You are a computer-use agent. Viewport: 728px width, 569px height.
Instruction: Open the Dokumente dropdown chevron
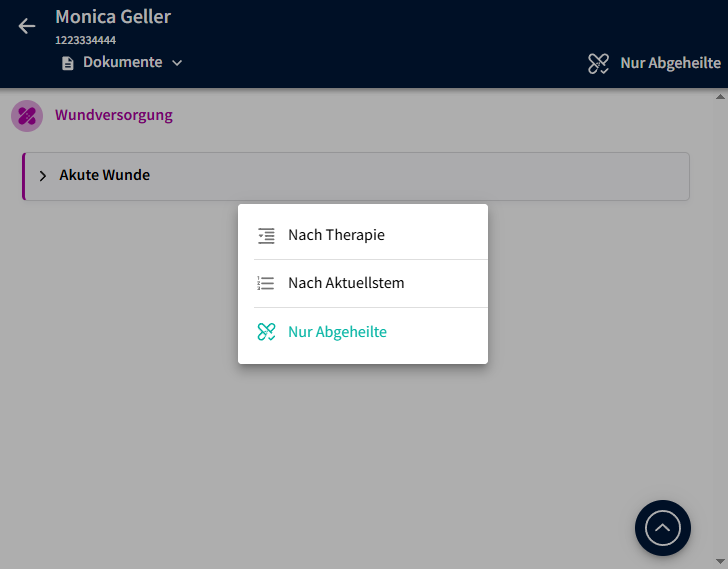pos(177,63)
